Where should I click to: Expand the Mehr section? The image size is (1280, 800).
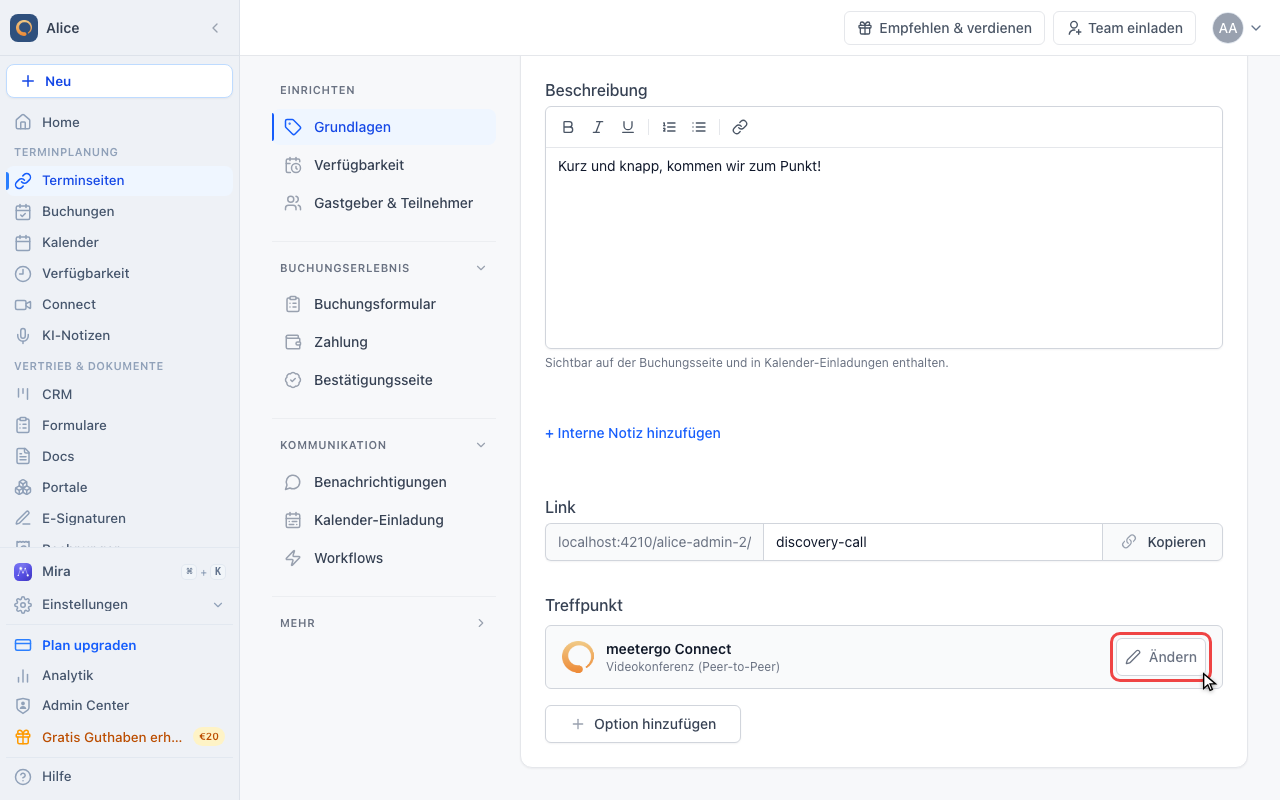481,623
